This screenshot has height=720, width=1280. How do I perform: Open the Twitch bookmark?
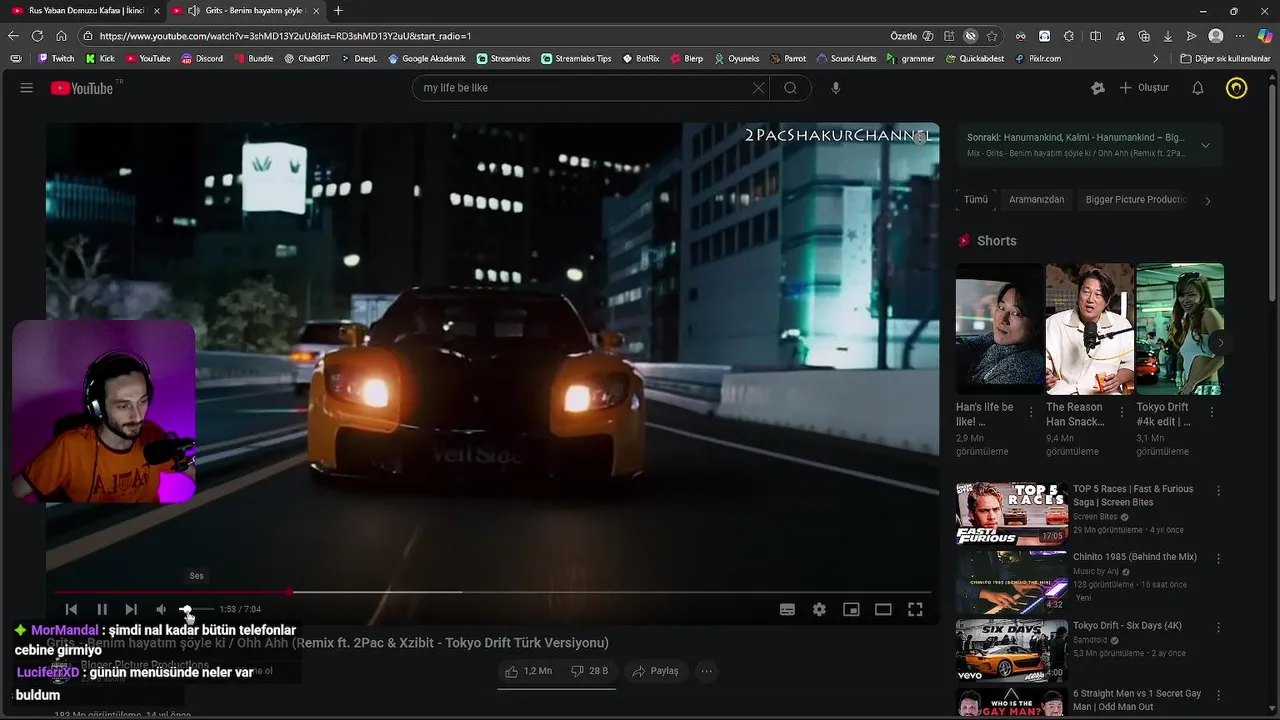point(56,59)
